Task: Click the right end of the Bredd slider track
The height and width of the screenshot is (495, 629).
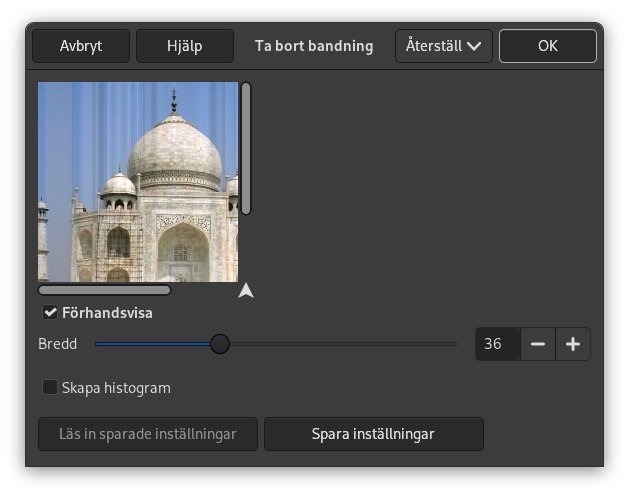Action: point(454,344)
